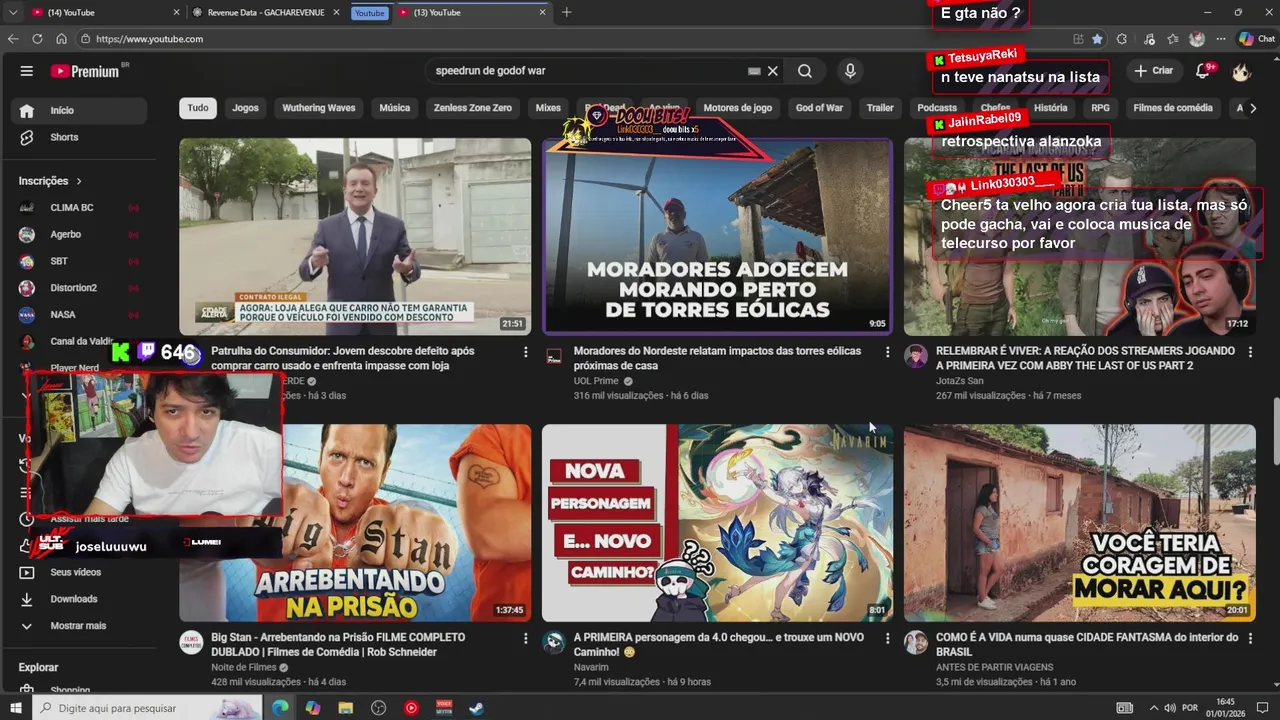This screenshot has height=720, width=1280.
Task: Open the YouTube account avatar menu
Action: (x=1242, y=71)
